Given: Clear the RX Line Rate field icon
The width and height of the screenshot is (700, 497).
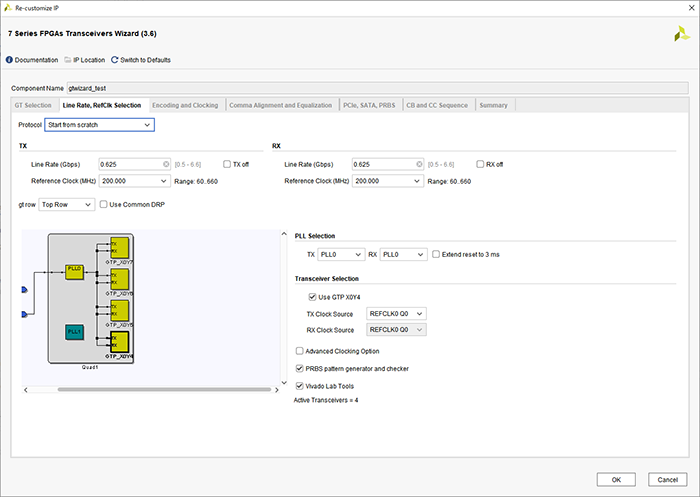Looking at the screenshot, I should tap(419, 164).
